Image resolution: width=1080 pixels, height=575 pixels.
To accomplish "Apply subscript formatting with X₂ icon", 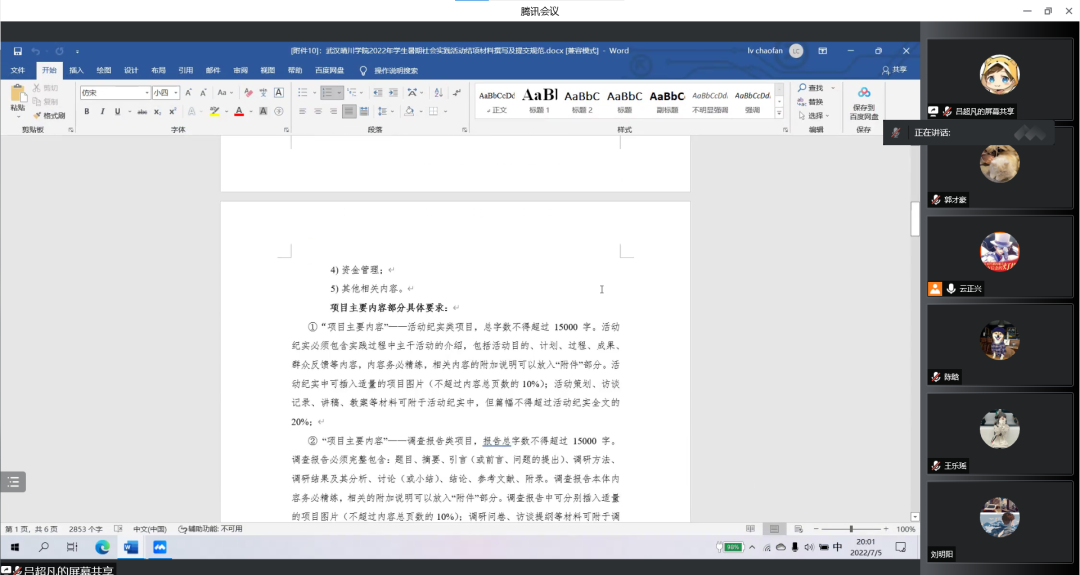I will pos(158,111).
